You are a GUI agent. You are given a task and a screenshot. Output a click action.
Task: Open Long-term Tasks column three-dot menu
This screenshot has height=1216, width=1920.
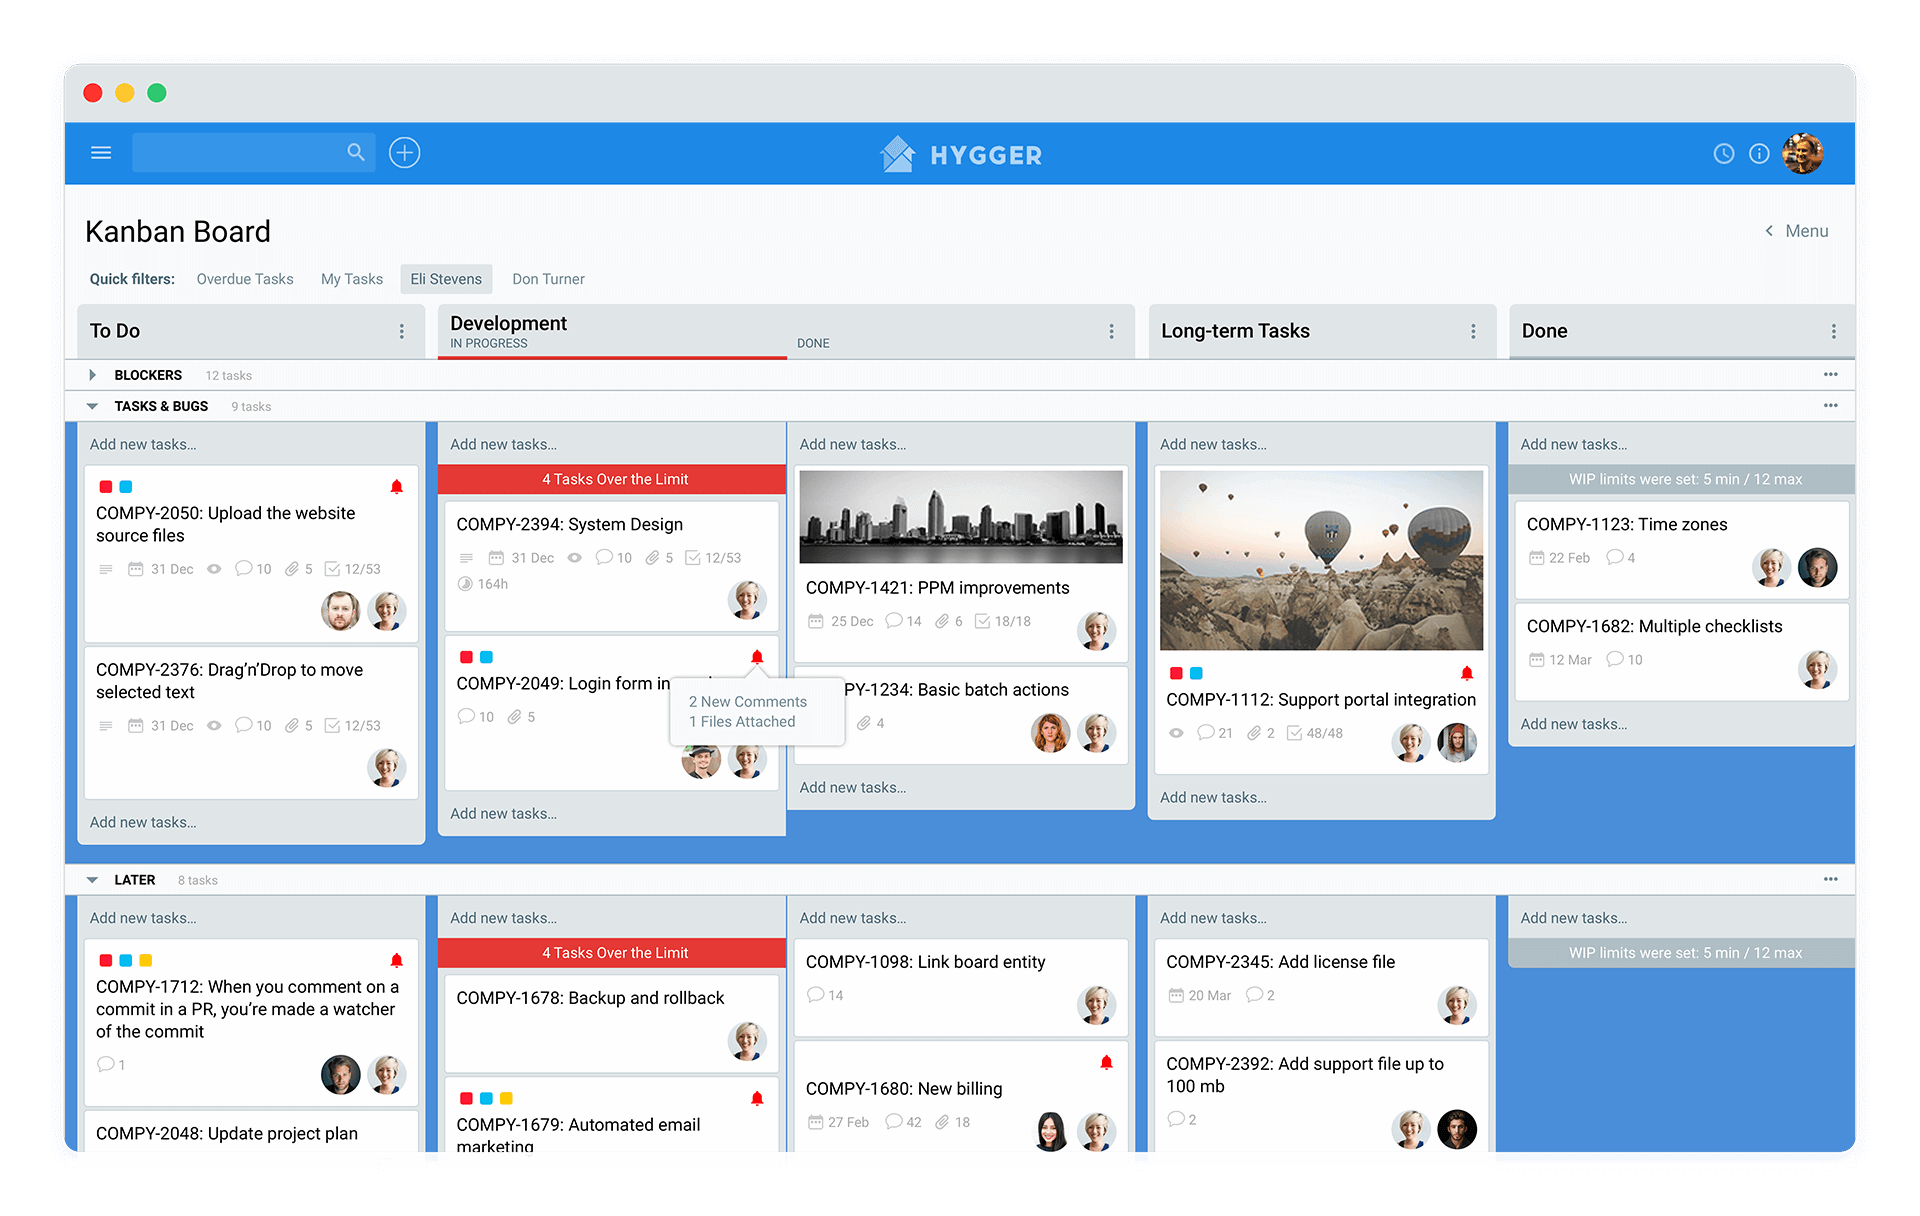pyautogui.click(x=1473, y=331)
